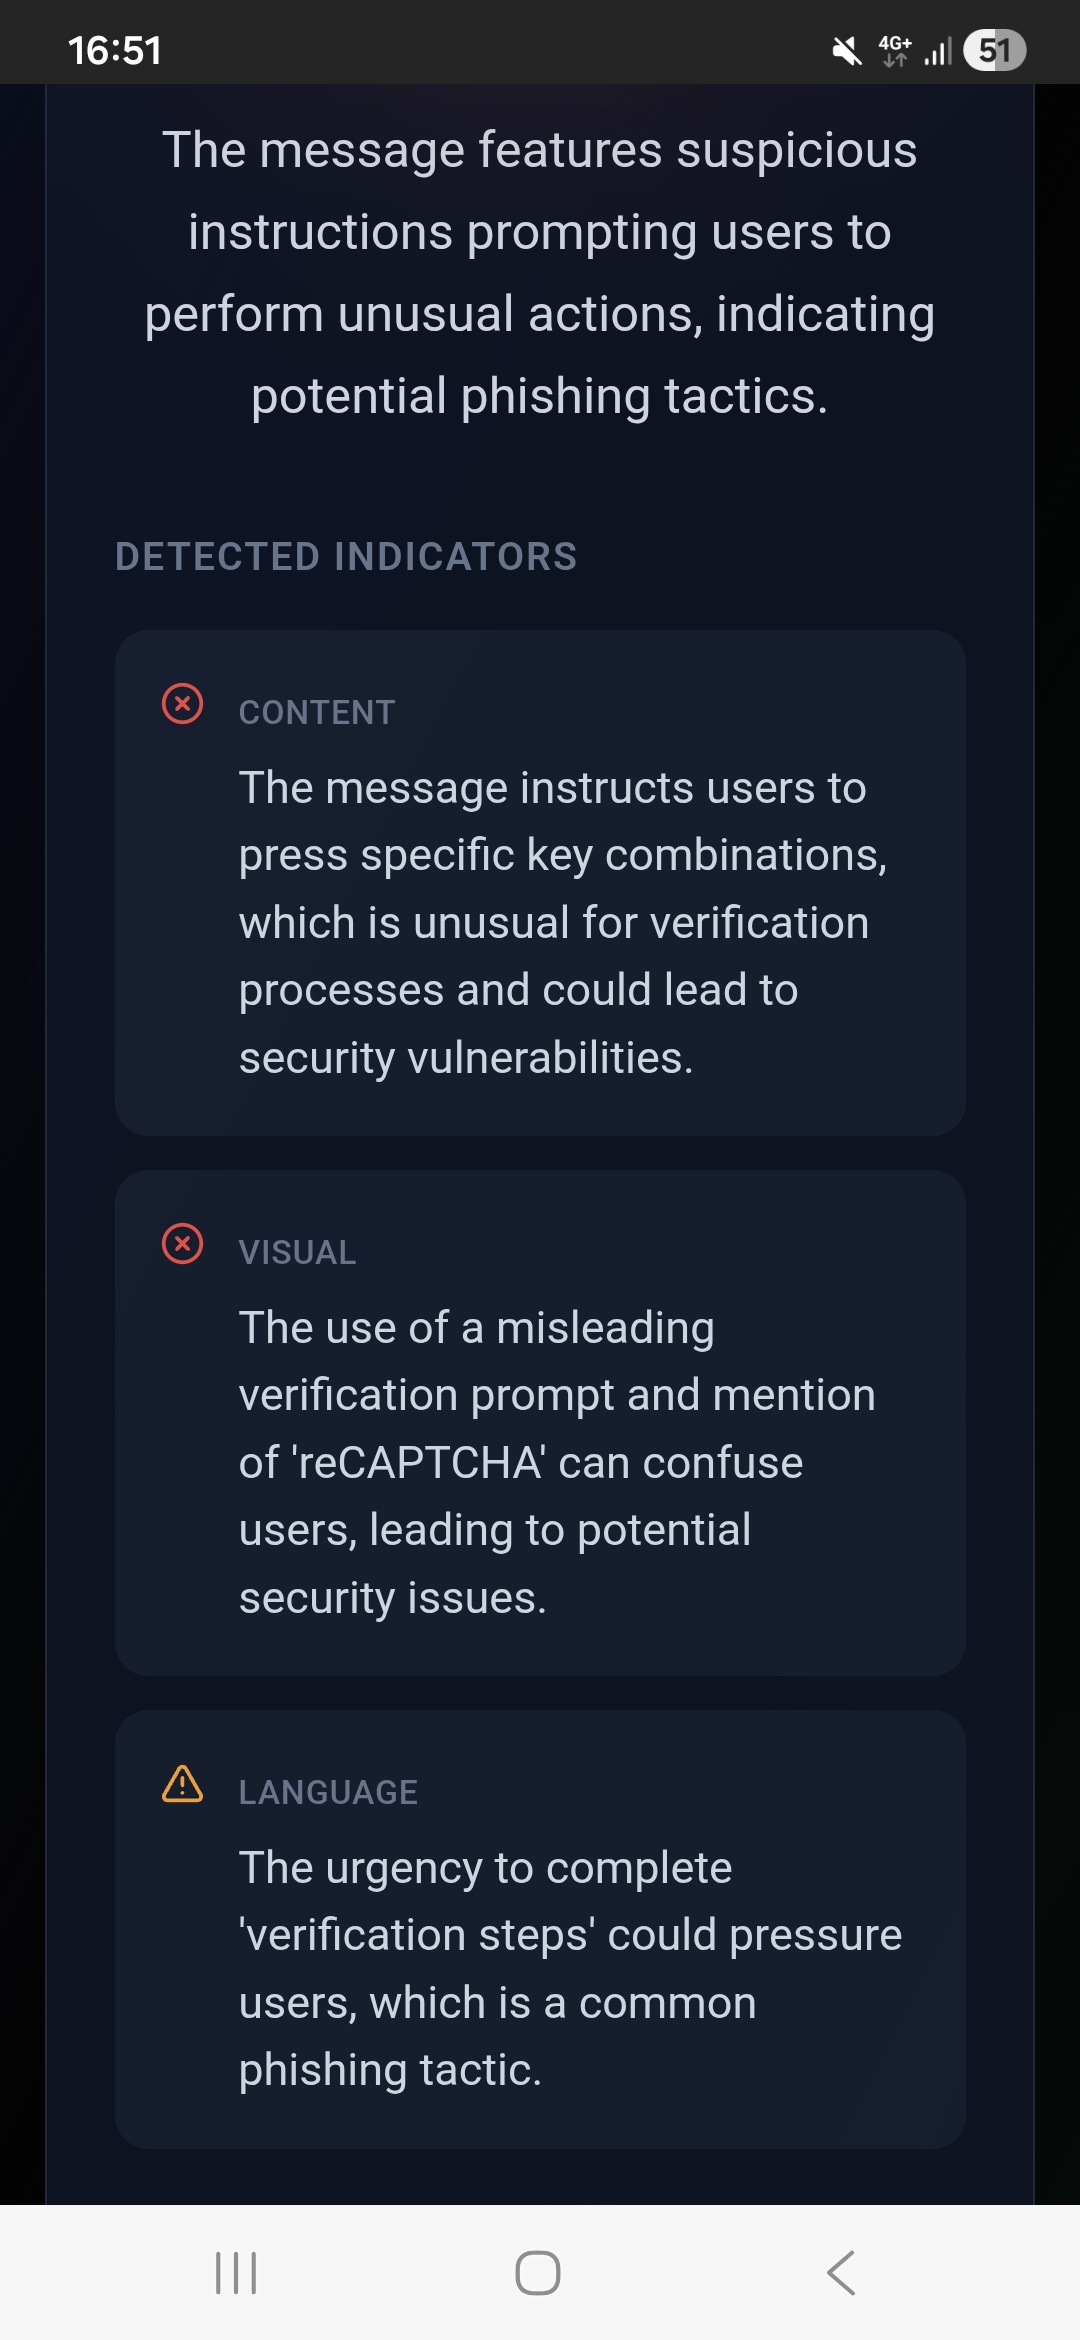Screen dimensions: 1080x2340
Task: Tap the 4G+ mobile data status icon
Action: click(895, 51)
